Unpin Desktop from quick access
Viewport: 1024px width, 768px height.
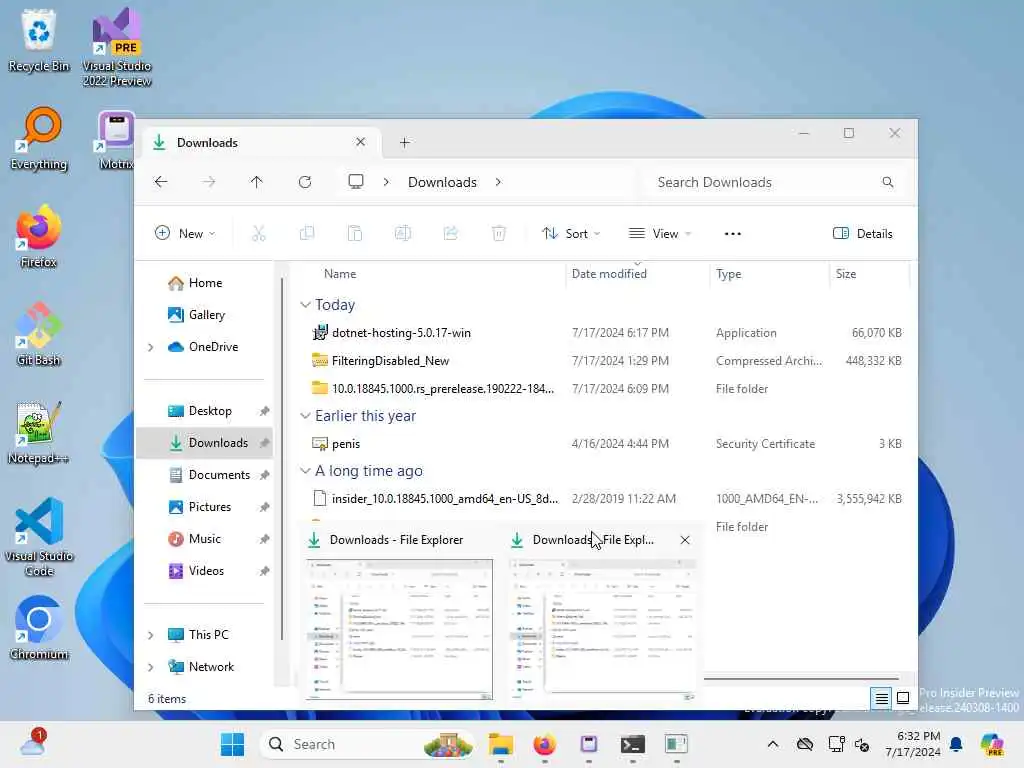(x=264, y=411)
